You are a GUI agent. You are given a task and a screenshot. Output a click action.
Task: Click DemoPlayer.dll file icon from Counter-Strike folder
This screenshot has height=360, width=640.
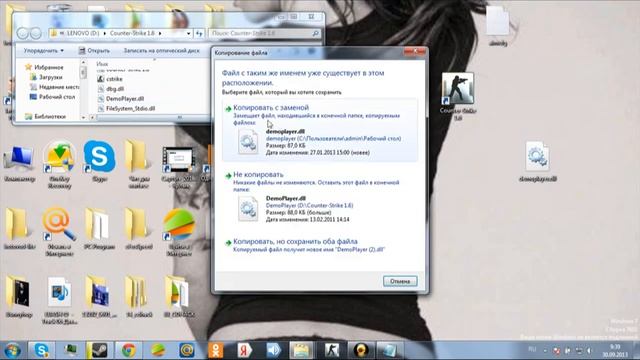pos(248,209)
